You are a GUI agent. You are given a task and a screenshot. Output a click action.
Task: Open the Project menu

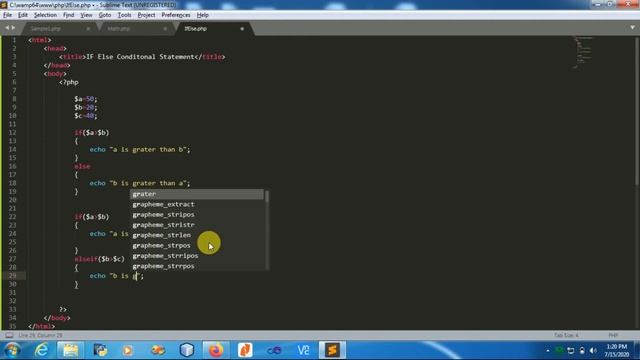pos(146,15)
